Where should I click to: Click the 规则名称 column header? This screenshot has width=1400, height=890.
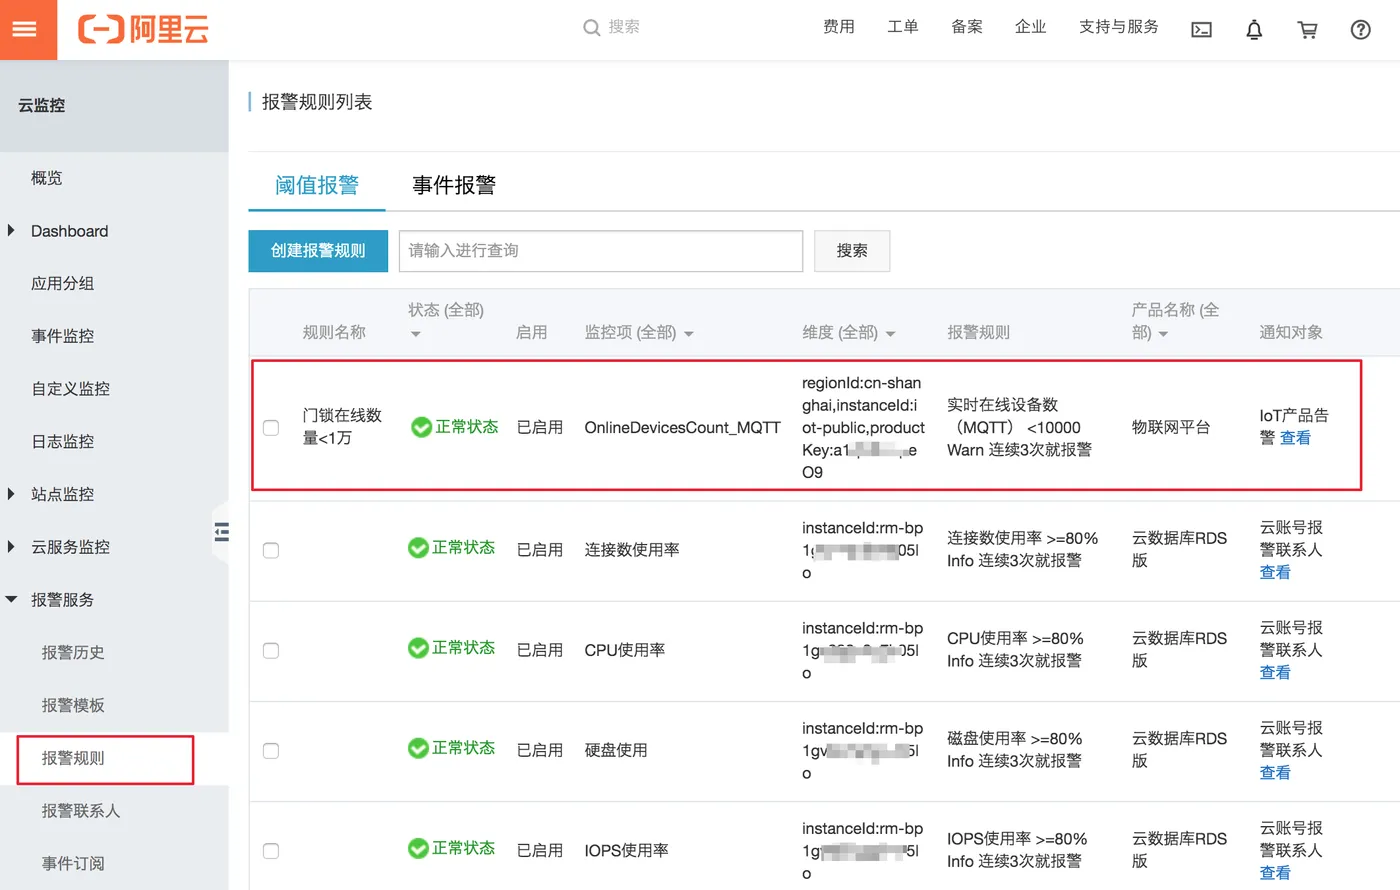click(334, 332)
